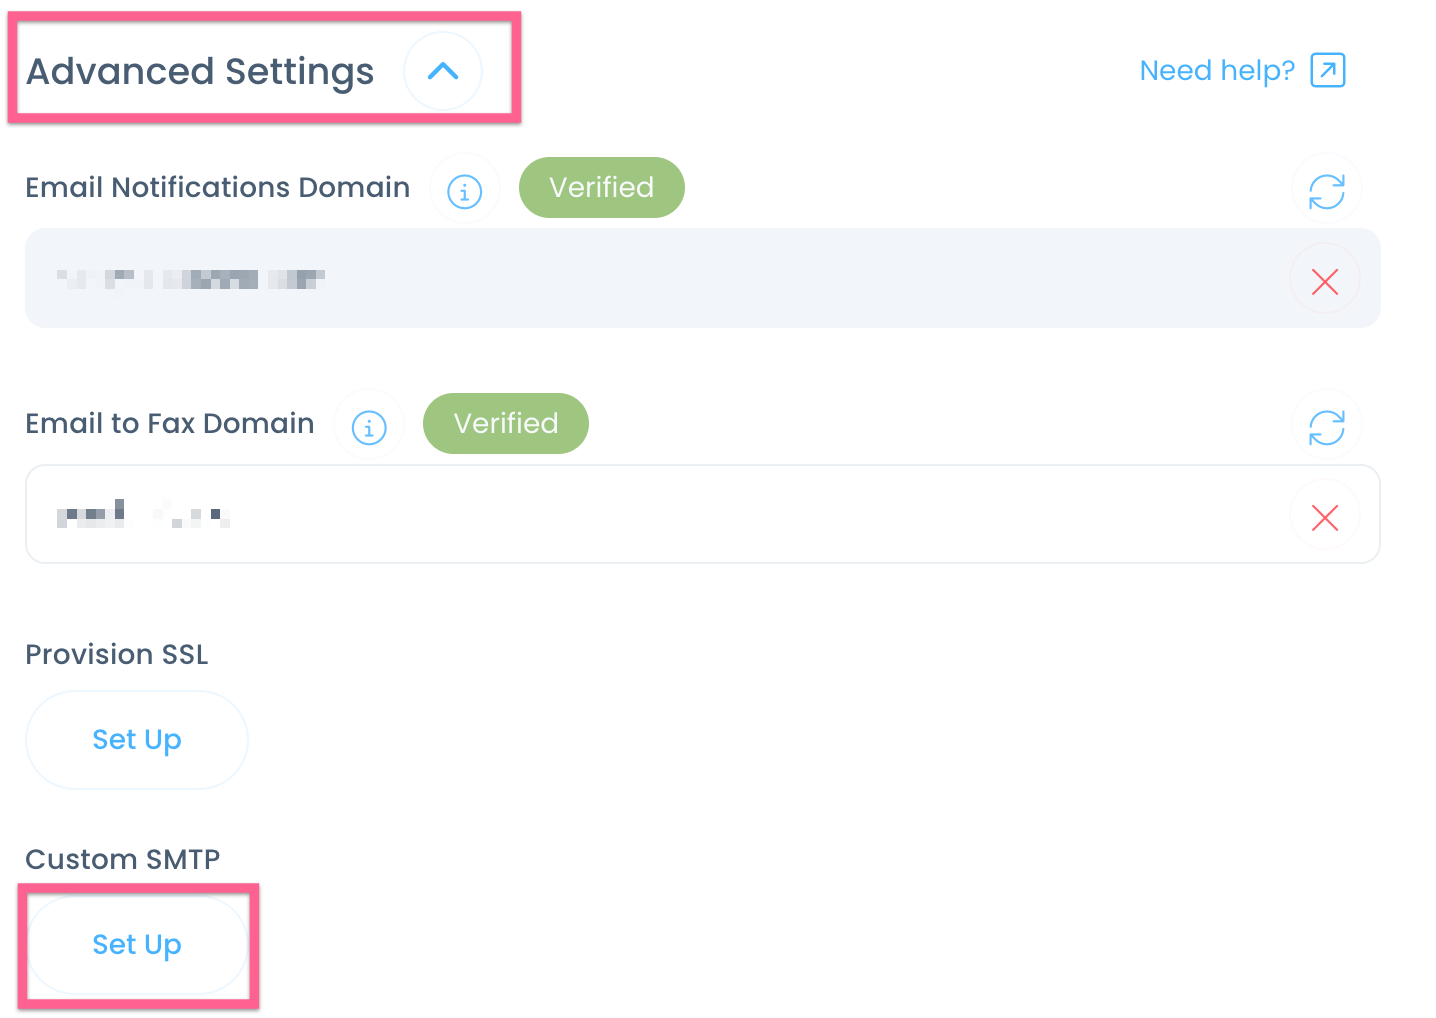
Task: Refresh Email to Fax Domain verification
Action: point(1327,427)
